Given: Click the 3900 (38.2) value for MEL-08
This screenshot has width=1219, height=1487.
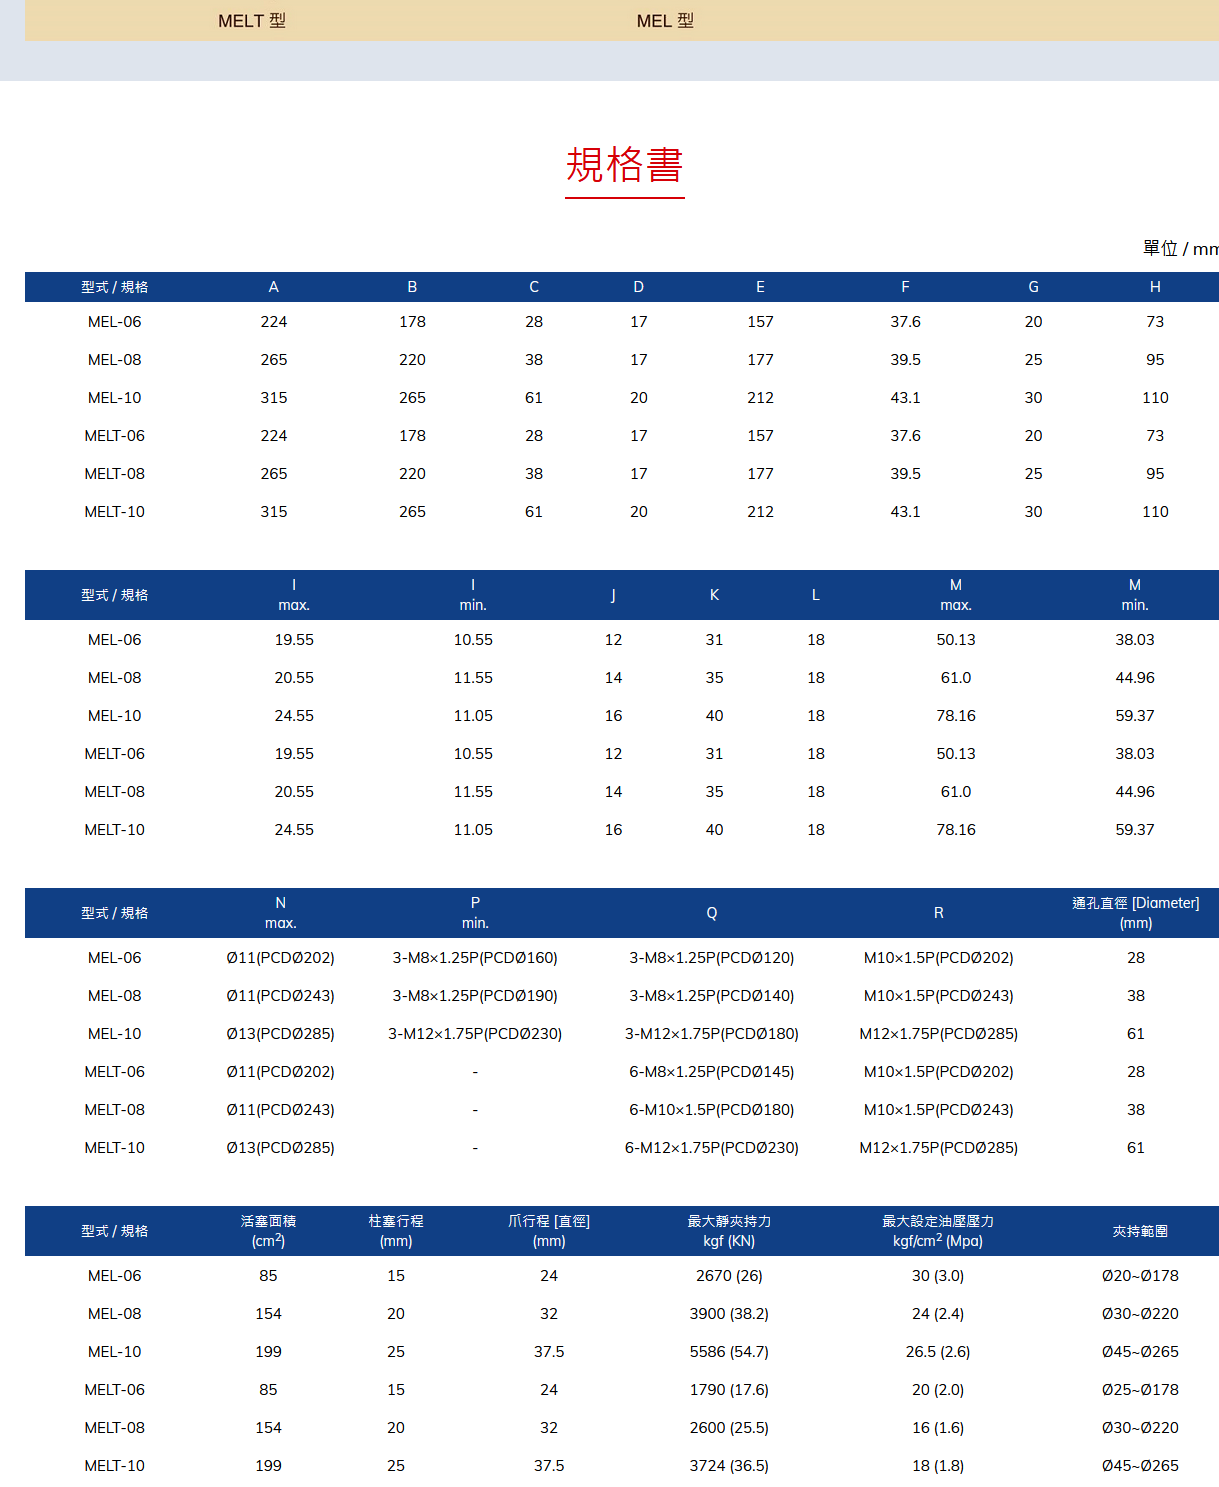Looking at the screenshot, I should [x=728, y=1313].
